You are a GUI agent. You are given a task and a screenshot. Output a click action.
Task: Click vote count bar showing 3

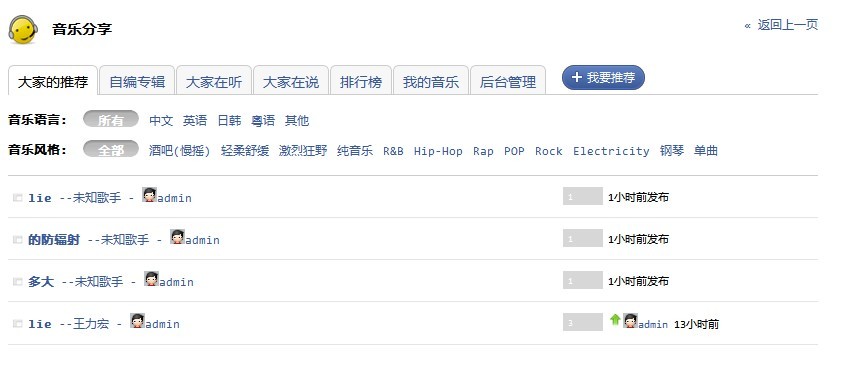click(x=583, y=322)
